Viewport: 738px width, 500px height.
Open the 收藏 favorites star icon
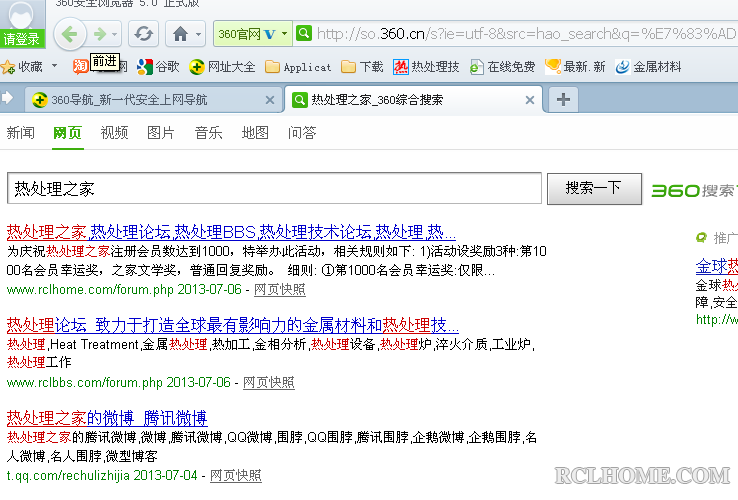pos(8,67)
